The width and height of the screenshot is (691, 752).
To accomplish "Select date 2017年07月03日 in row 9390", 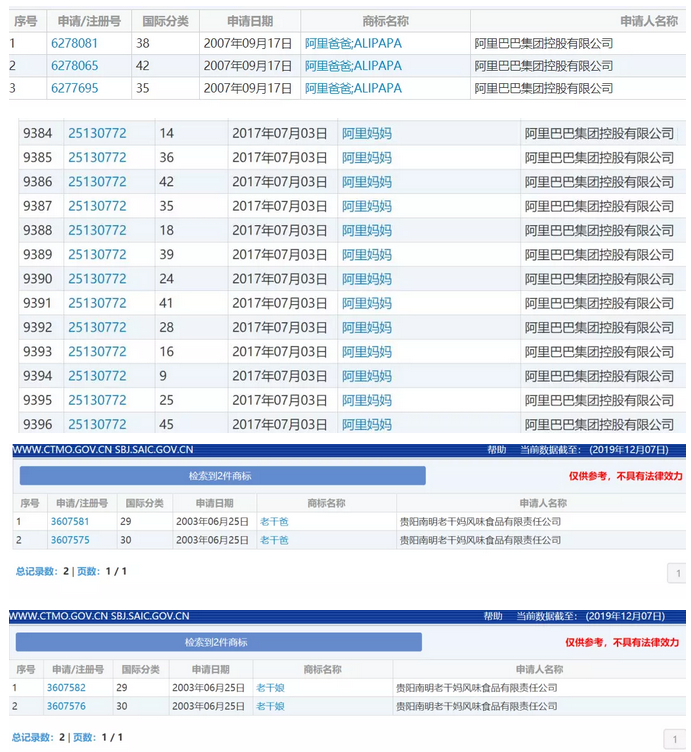I will click(280, 279).
